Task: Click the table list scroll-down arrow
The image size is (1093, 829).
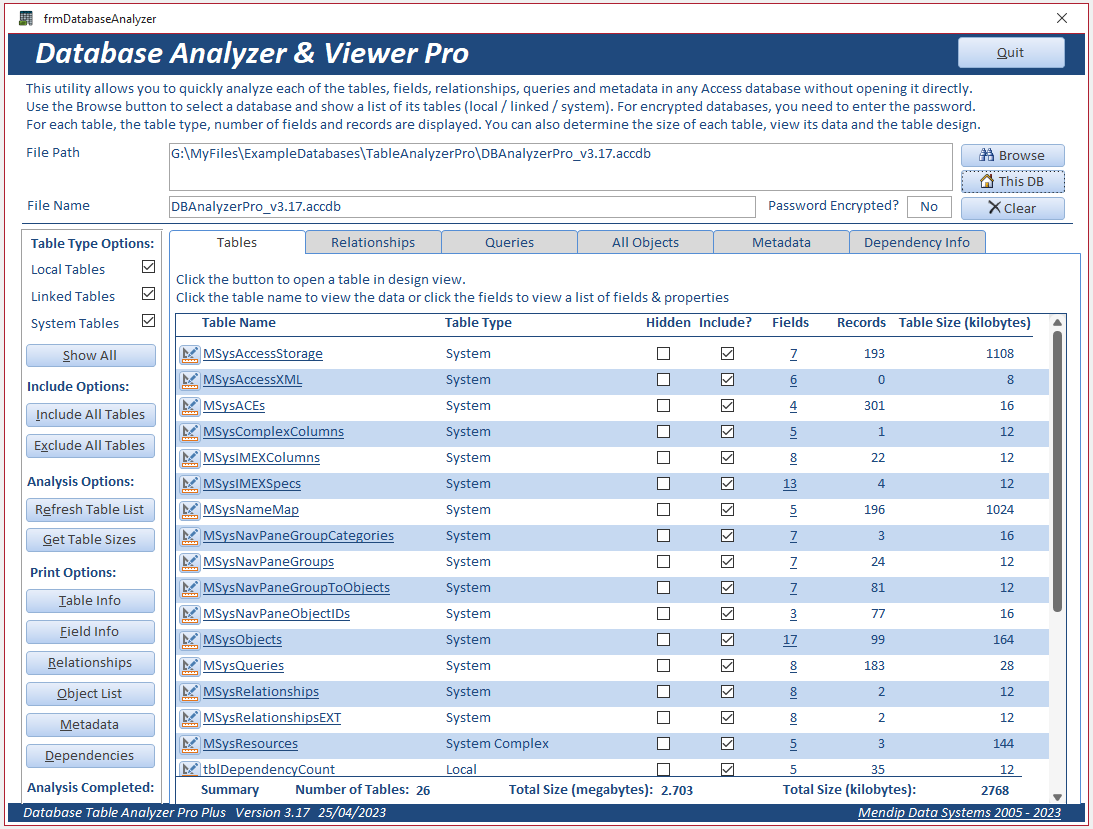Action: click(x=1057, y=797)
